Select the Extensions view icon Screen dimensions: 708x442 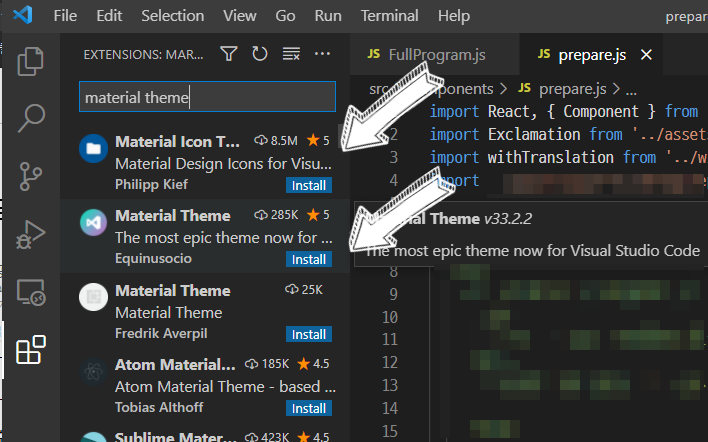(x=30, y=350)
